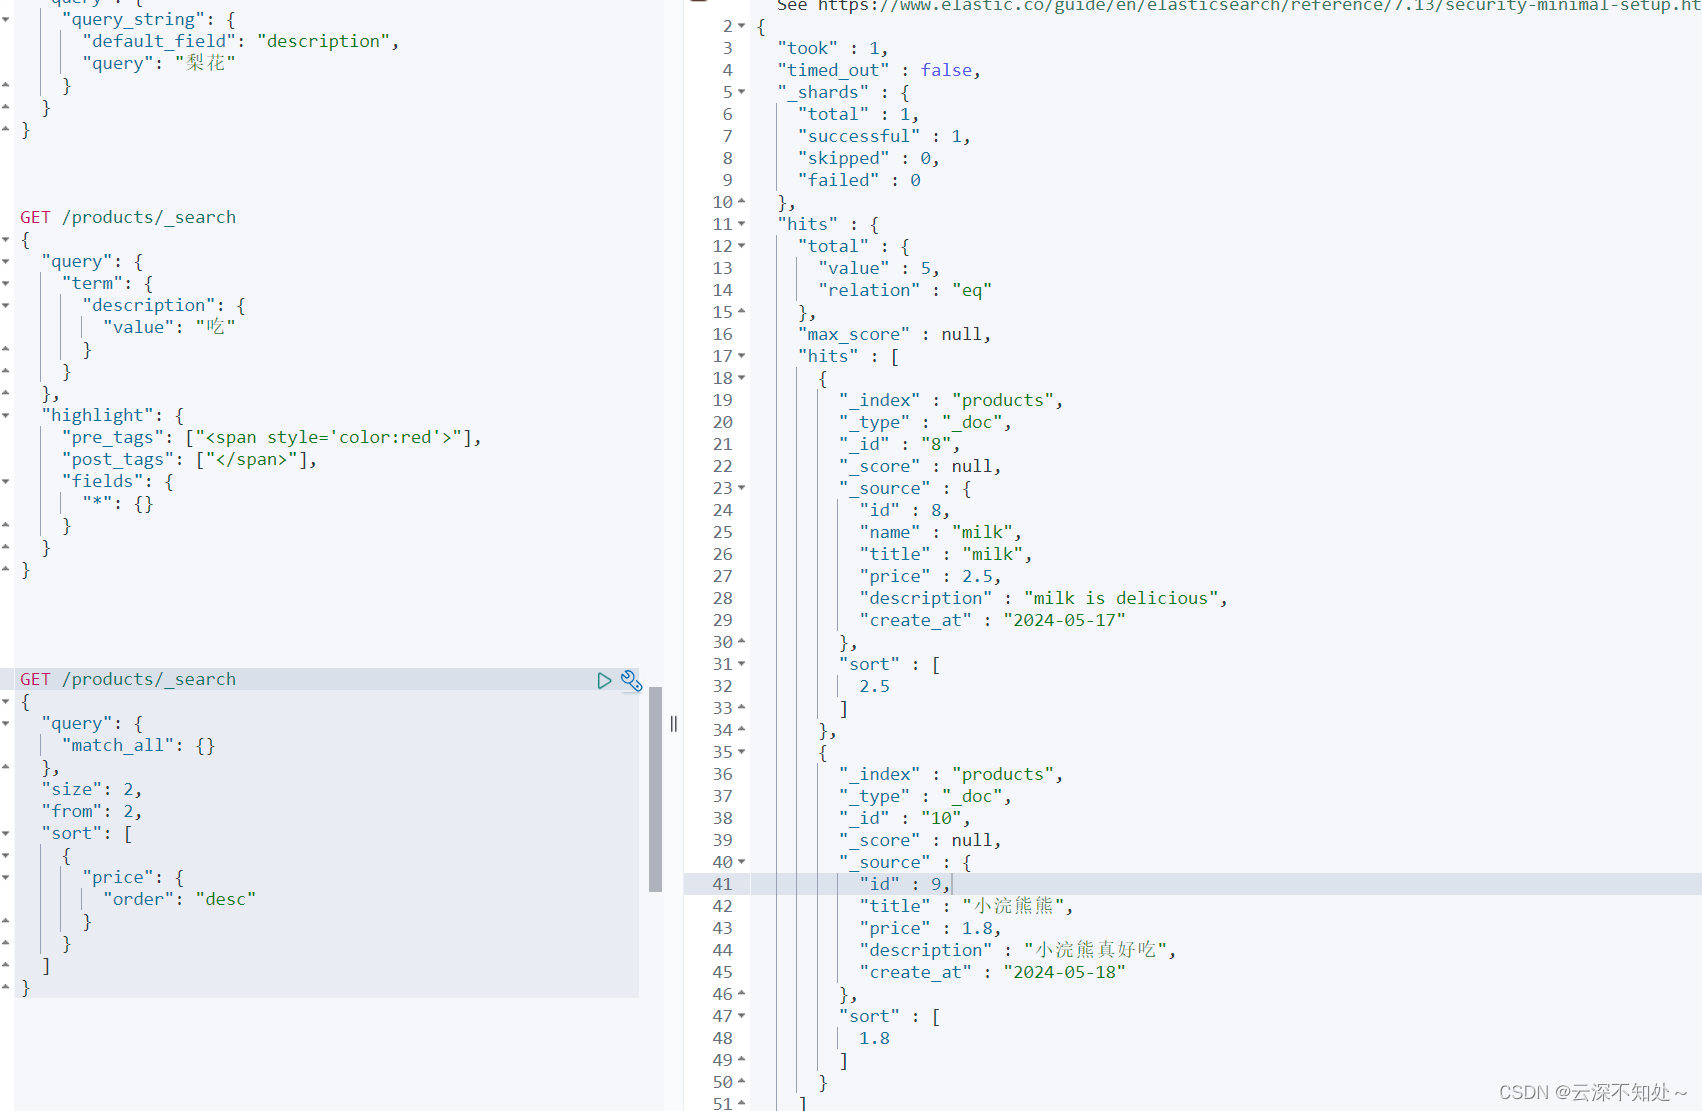
Task: Fold the first "sort" array at line 31
Action: pyautogui.click(x=741, y=664)
